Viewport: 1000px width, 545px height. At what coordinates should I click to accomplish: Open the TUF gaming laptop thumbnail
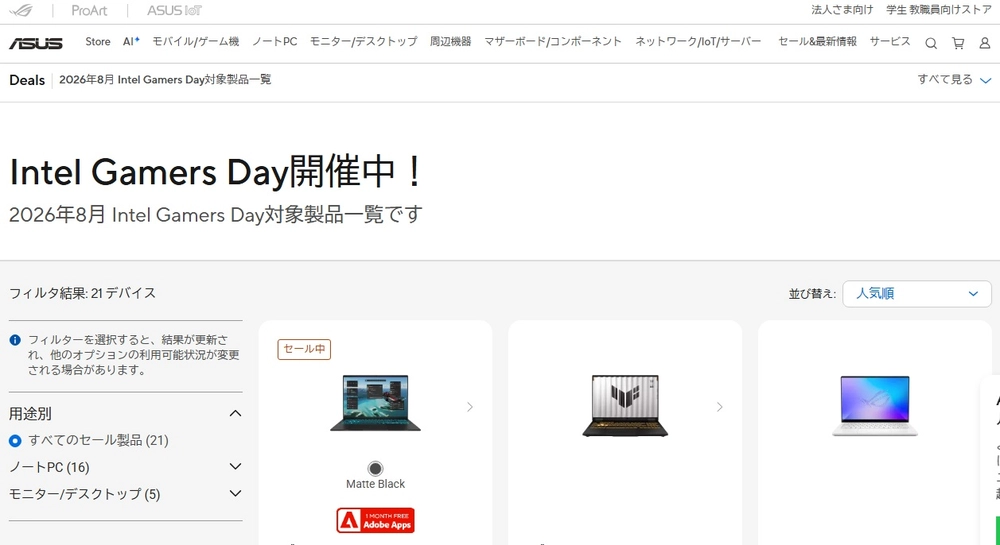point(625,406)
